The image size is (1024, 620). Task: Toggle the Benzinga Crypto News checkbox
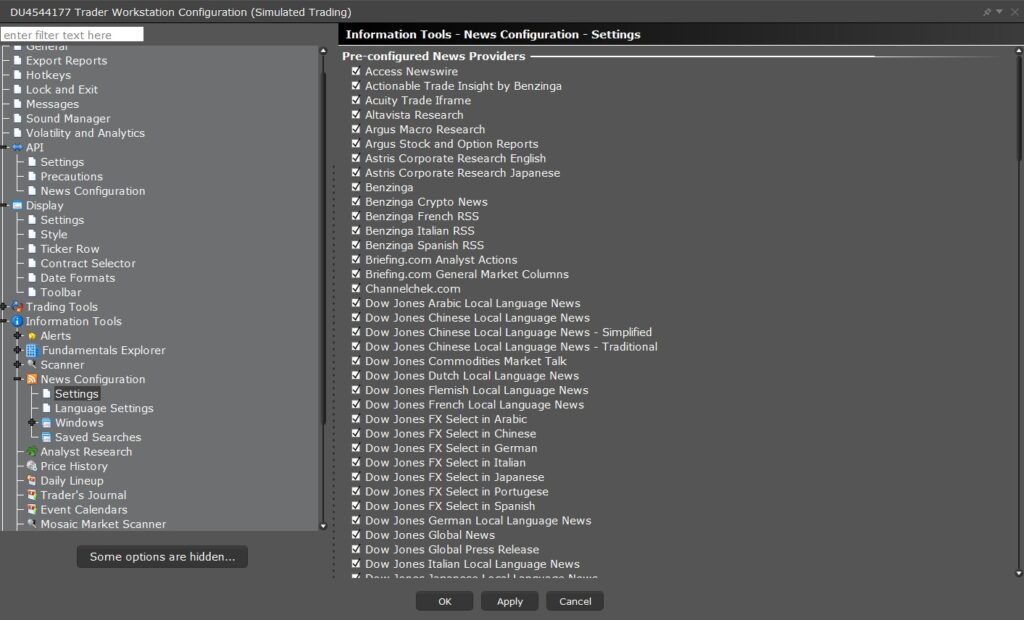coord(356,201)
